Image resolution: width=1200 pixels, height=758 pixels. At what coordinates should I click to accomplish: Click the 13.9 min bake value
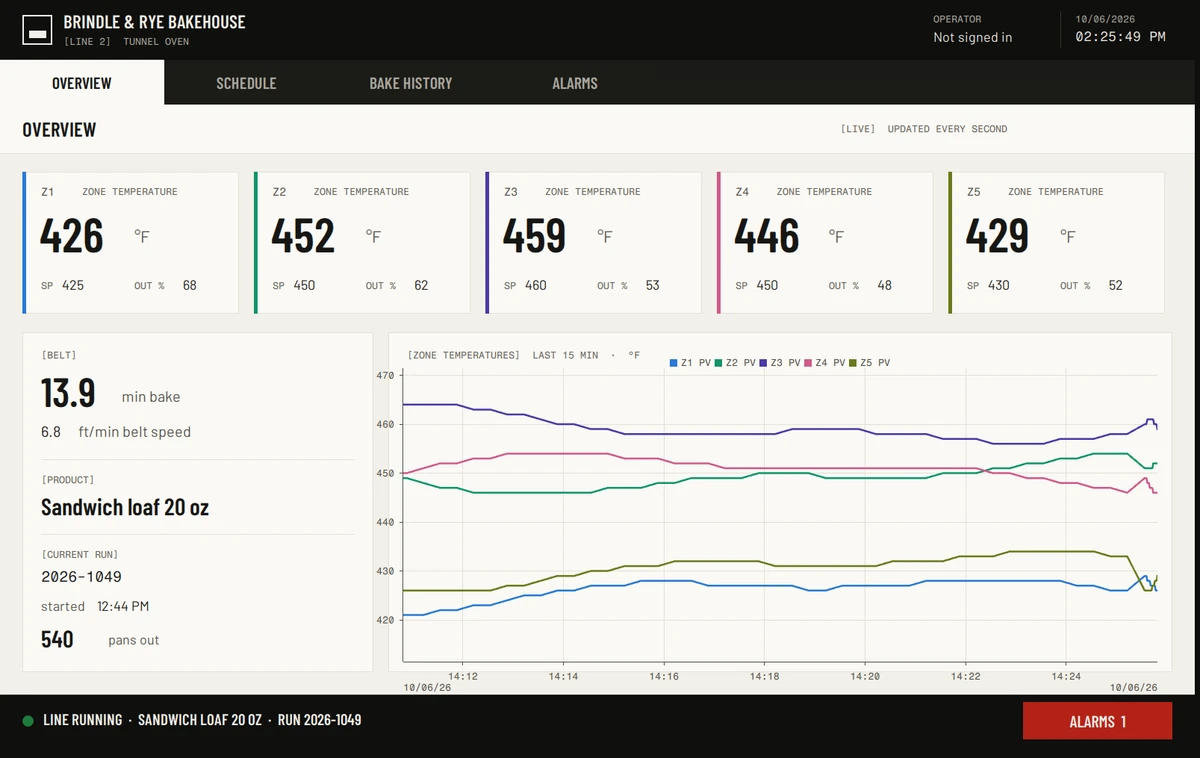[x=68, y=393]
